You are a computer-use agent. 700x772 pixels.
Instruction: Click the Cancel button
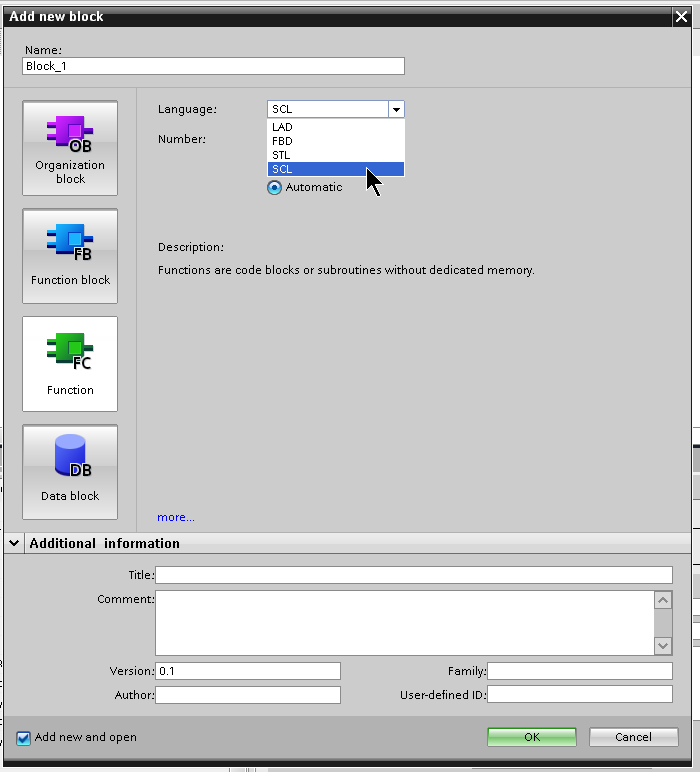tap(634, 737)
